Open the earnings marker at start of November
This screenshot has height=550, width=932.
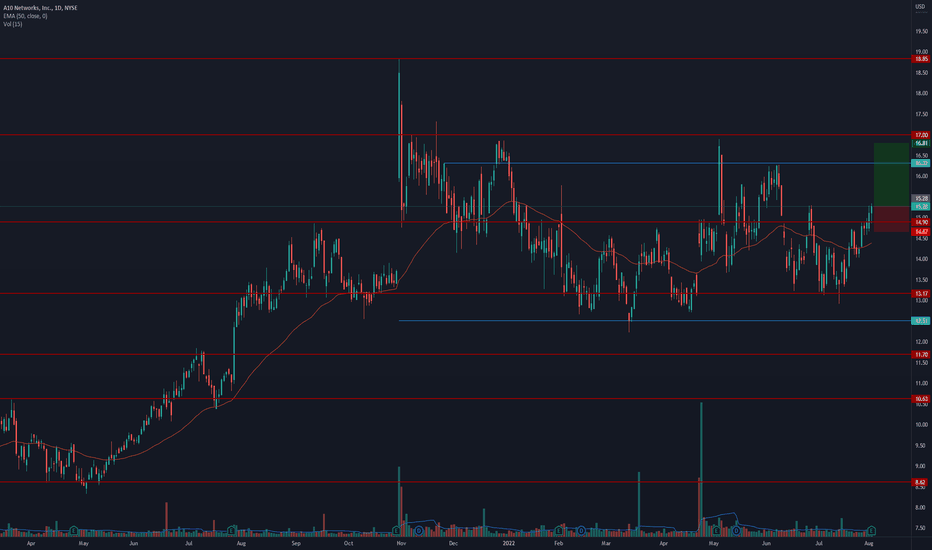click(x=396, y=530)
